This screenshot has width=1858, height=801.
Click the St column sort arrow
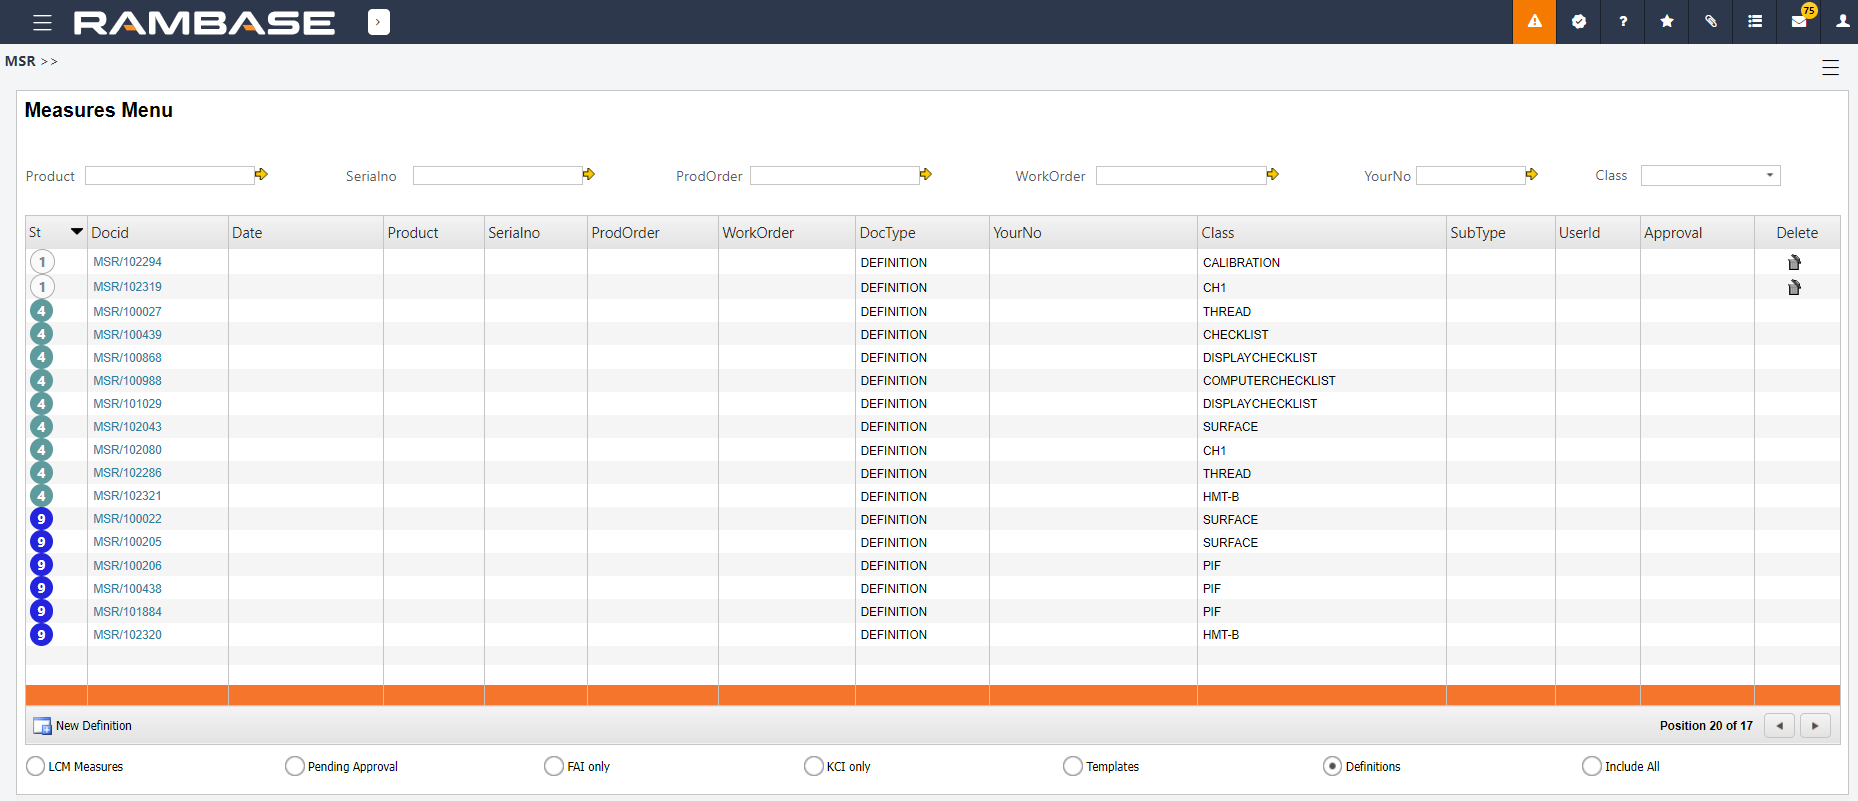[76, 232]
